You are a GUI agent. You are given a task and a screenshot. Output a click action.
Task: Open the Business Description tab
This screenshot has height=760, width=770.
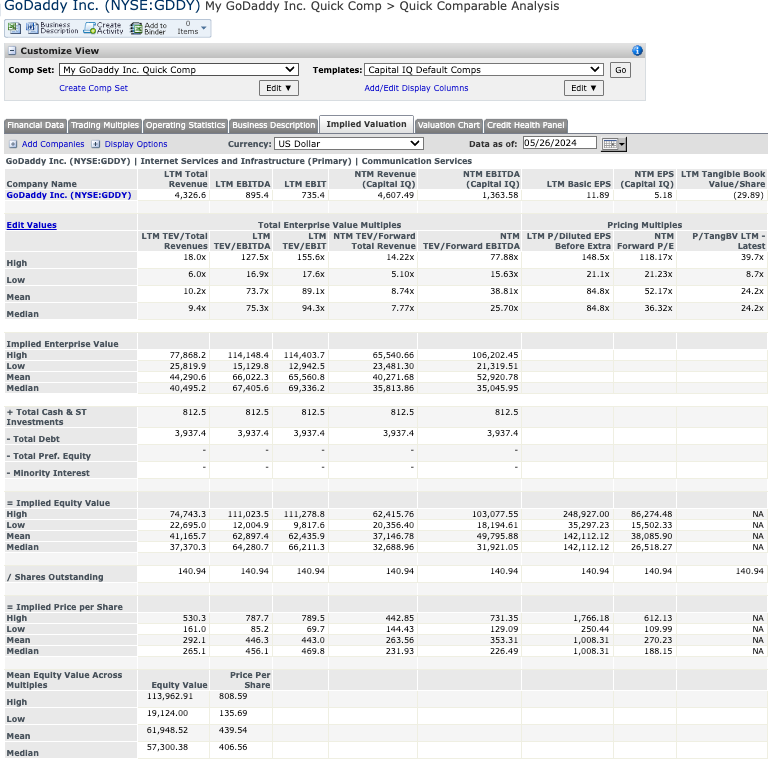pyautogui.click(x=274, y=125)
